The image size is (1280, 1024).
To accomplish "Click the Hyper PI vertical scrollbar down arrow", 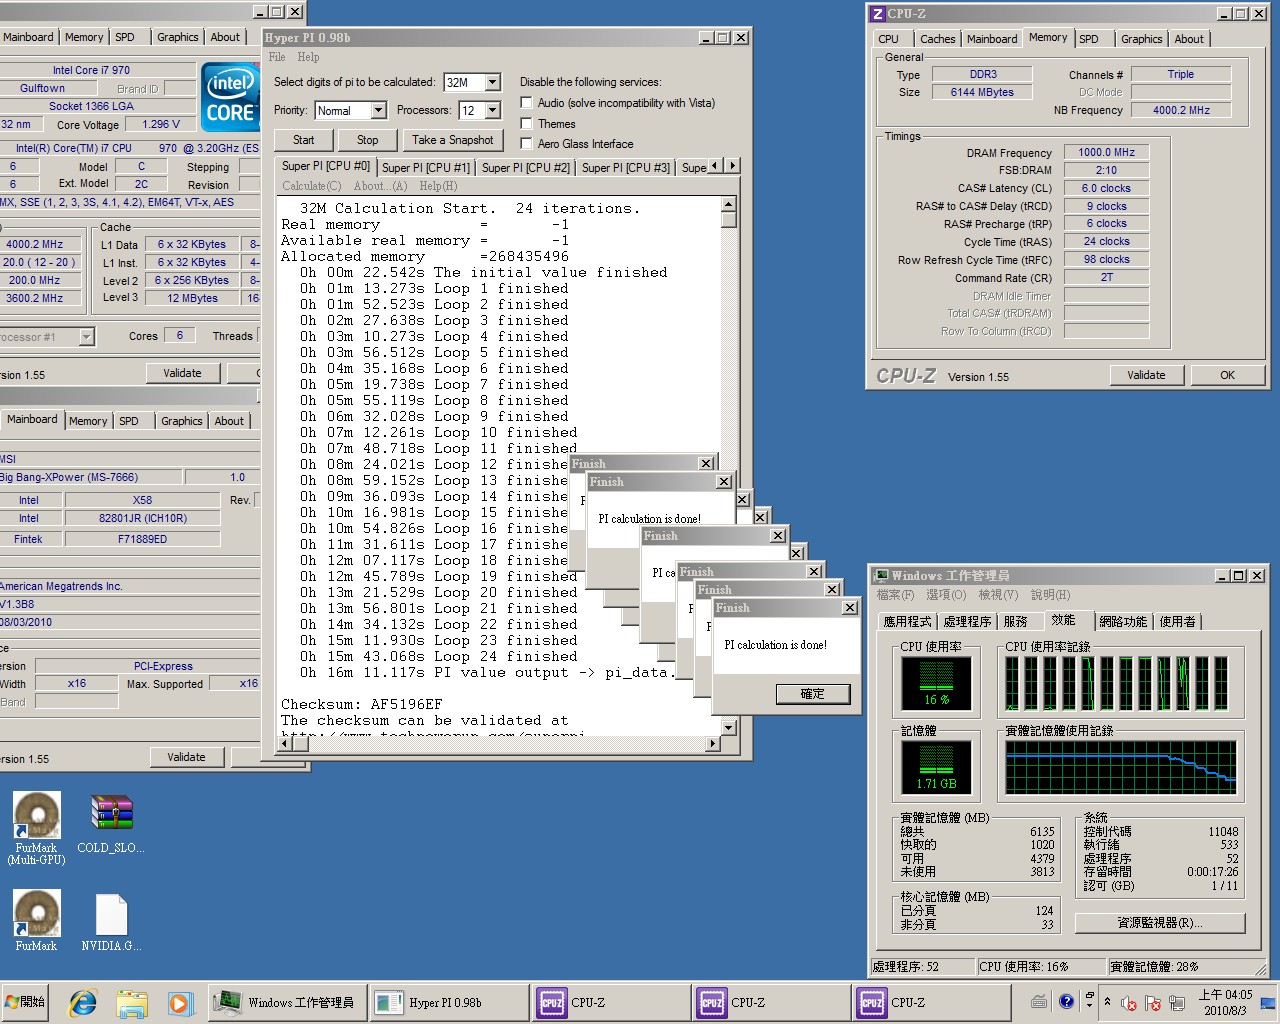I will (728, 728).
